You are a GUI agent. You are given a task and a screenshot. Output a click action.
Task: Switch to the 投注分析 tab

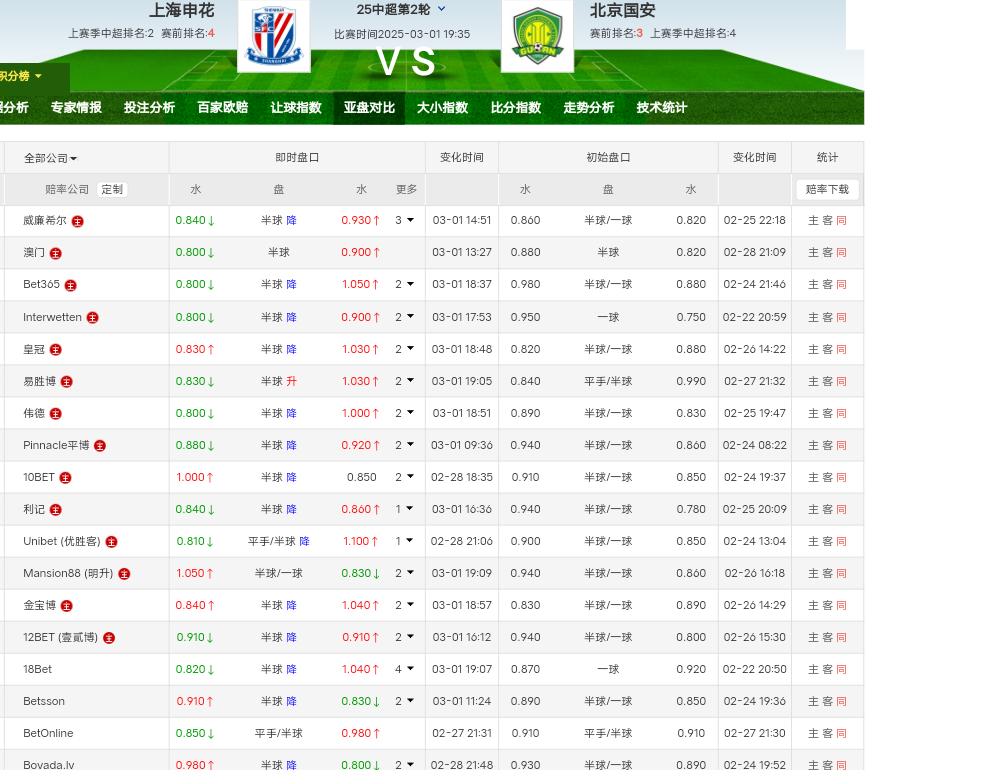tap(149, 108)
